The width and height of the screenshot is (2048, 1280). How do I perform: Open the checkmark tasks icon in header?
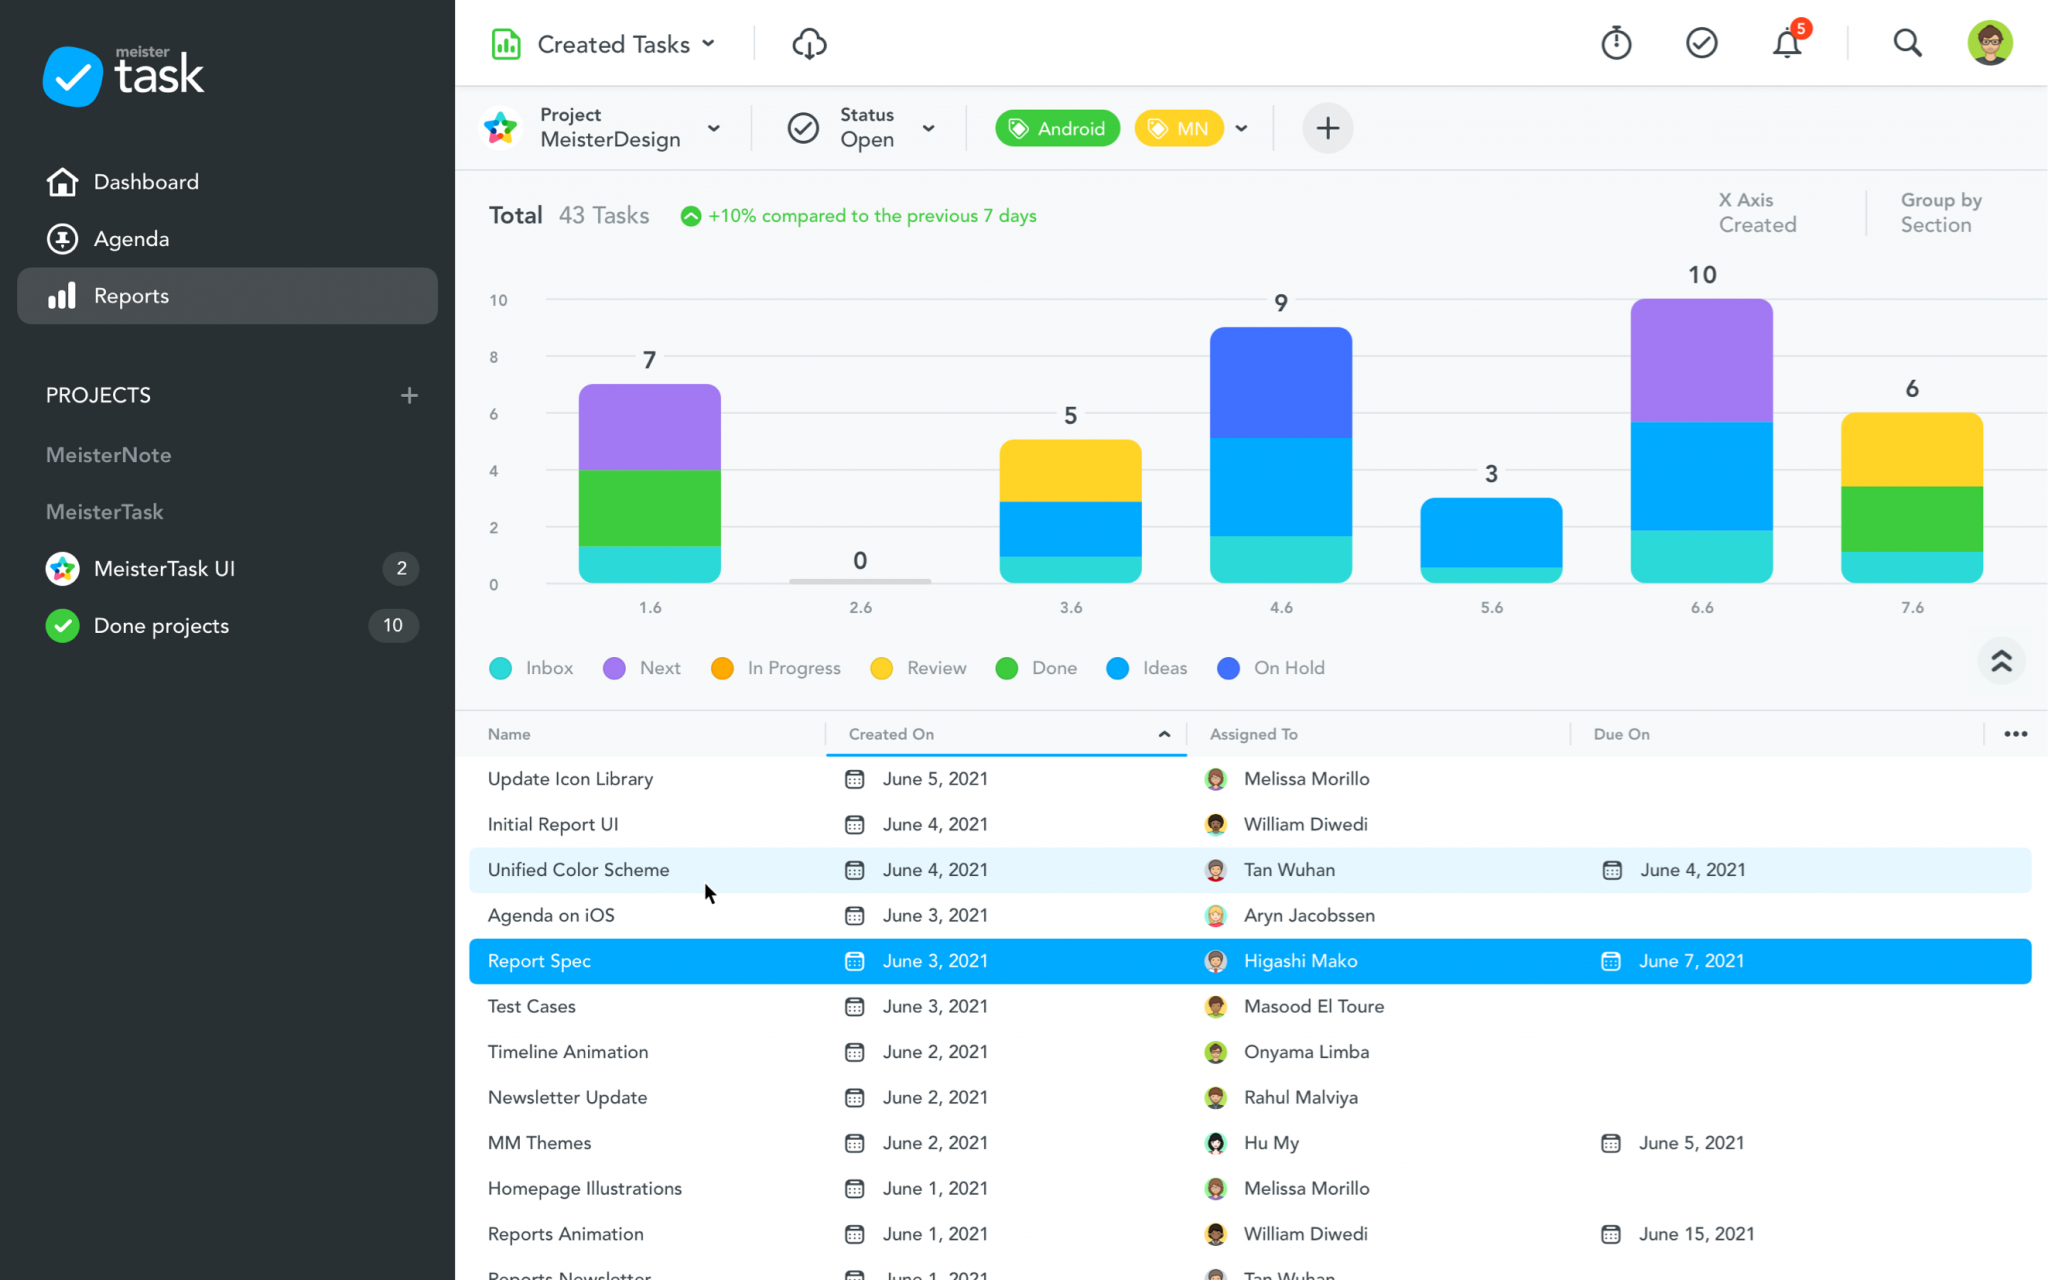pyautogui.click(x=1701, y=43)
